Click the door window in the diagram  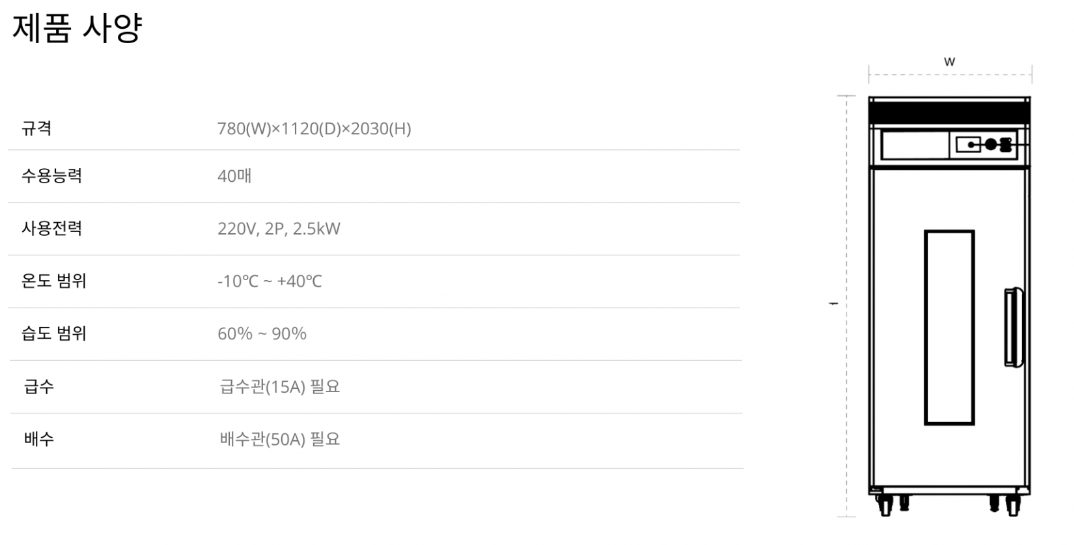click(x=948, y=327)
